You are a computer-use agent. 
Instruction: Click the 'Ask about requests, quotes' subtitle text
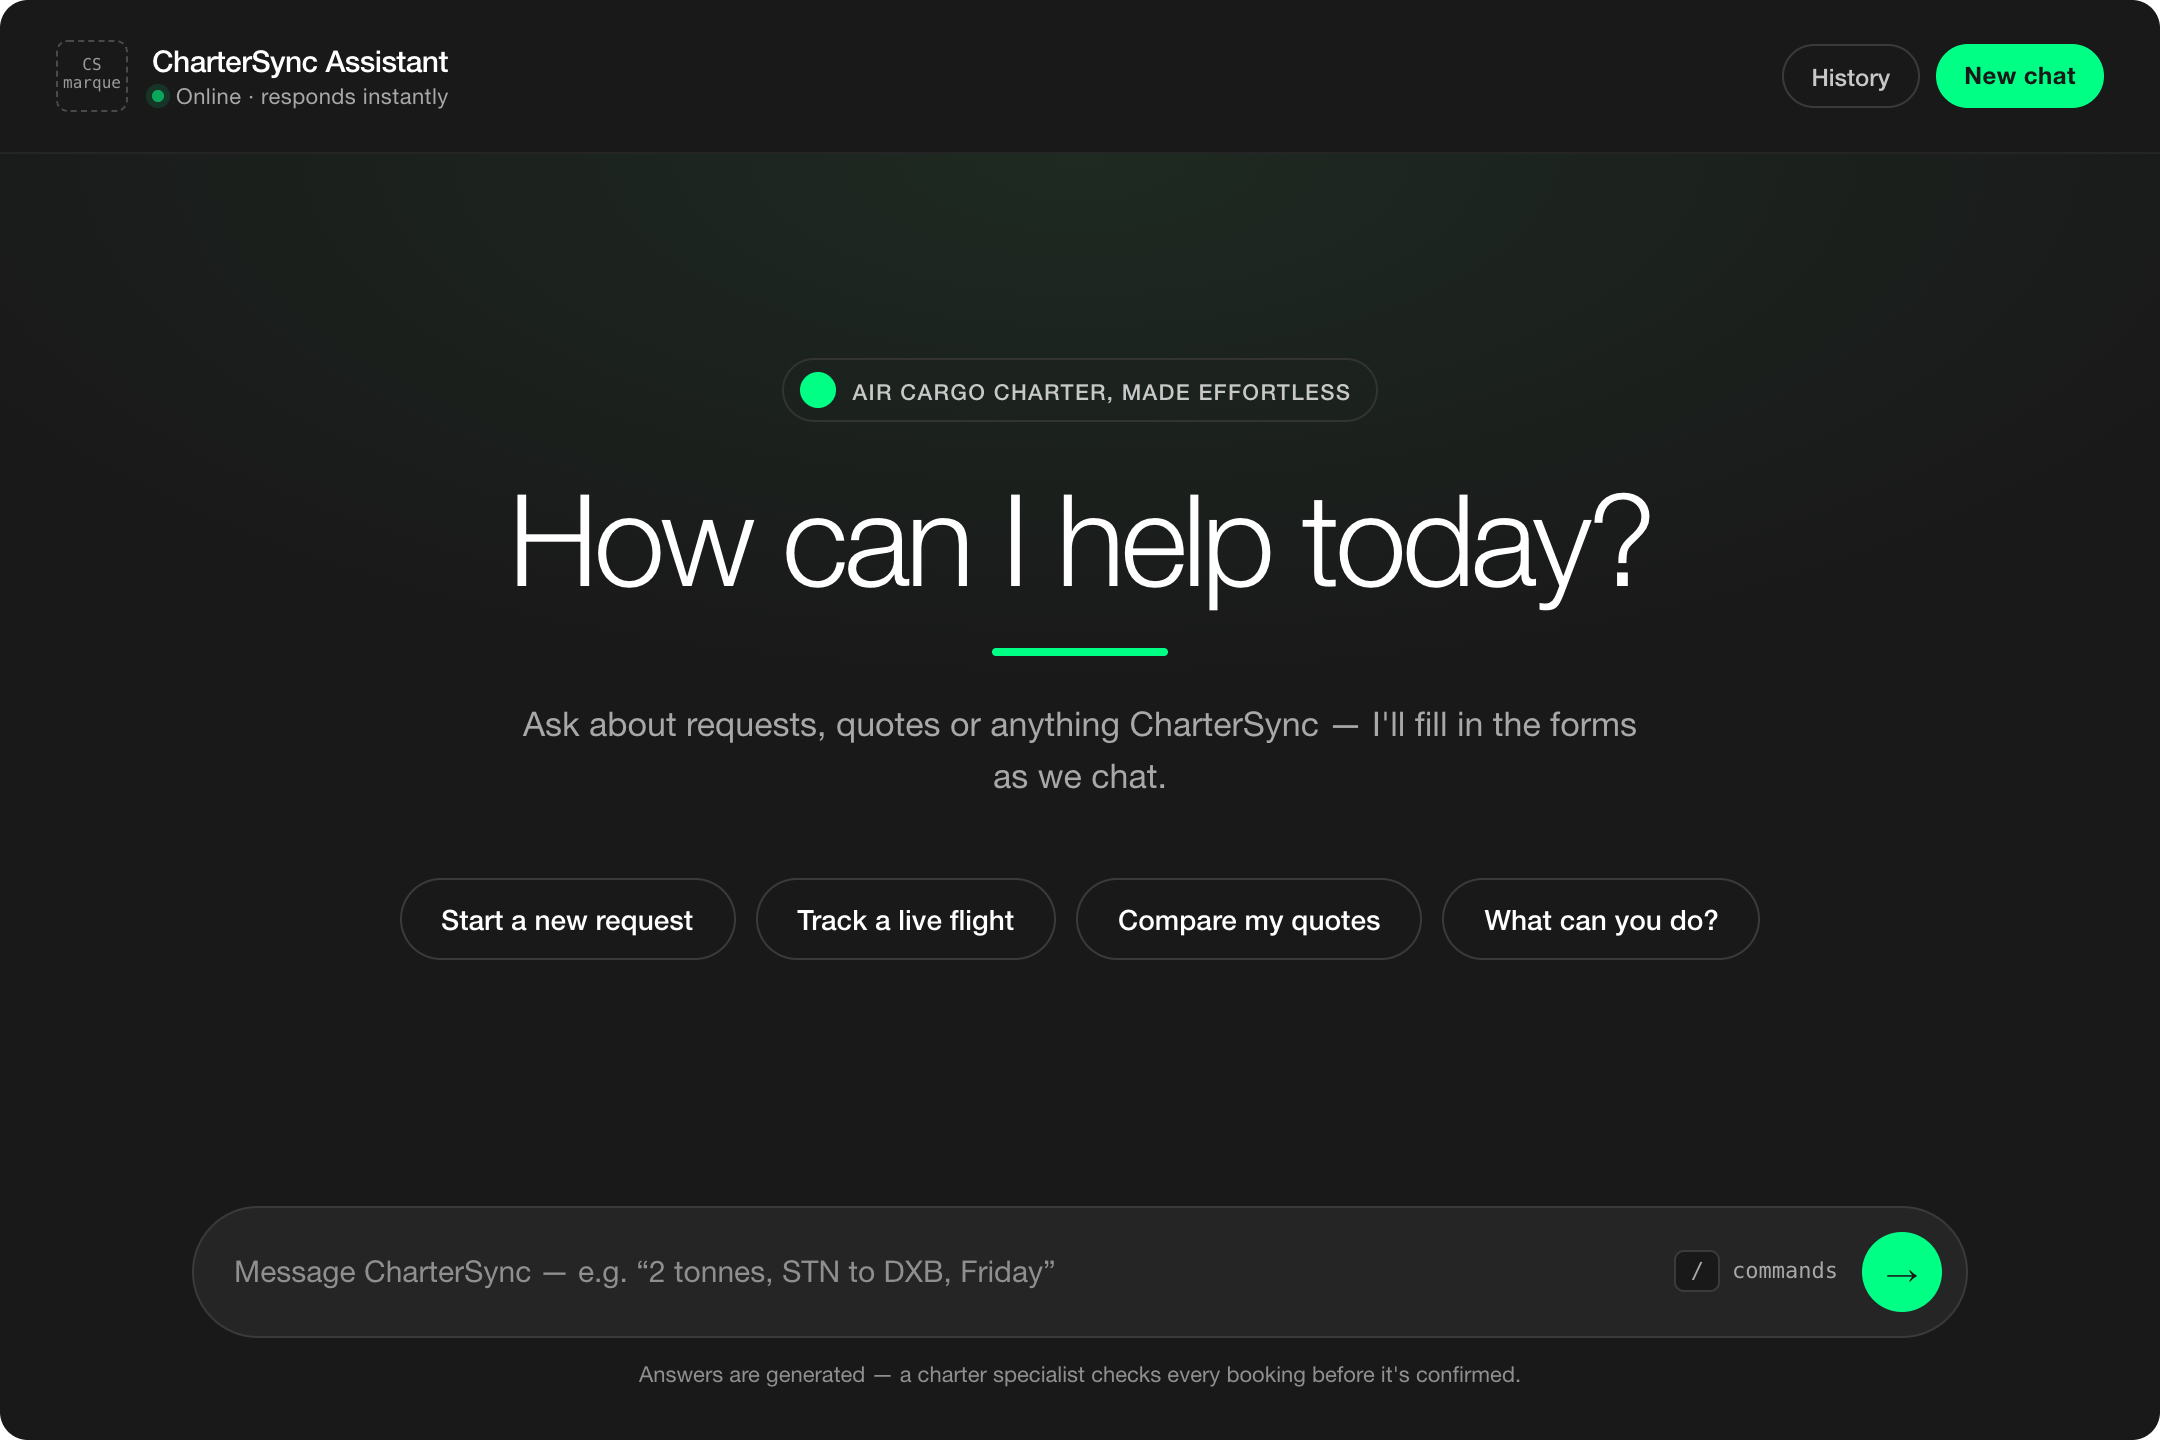point(1079,750)
